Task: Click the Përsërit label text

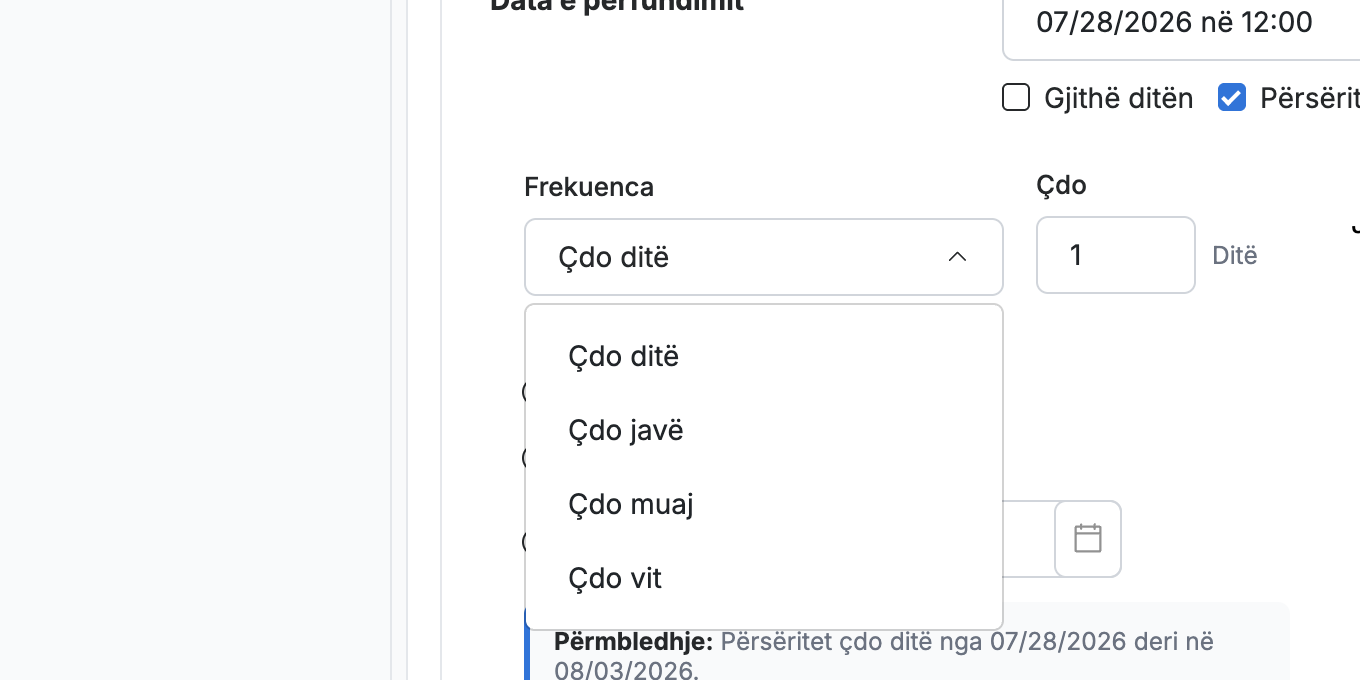Action: 1310,98
